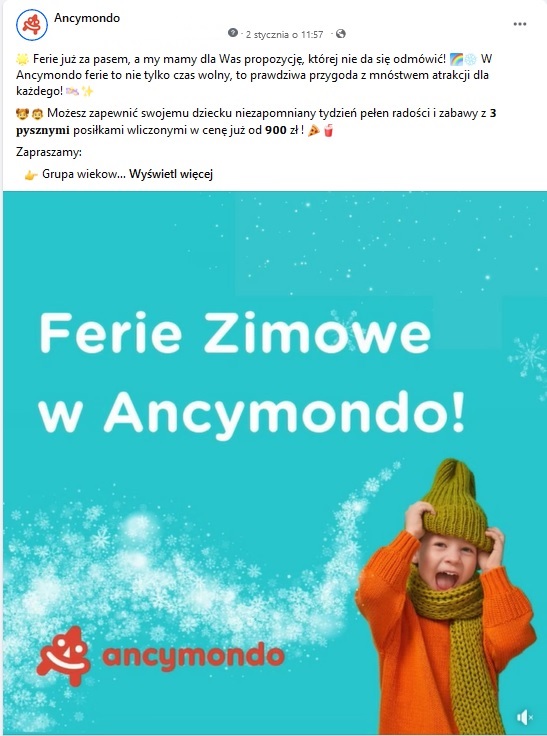Open the post timestamp 2 stycznia o 11:57
Viewport: 547px width, 736px height.
(x=285, y=34)
